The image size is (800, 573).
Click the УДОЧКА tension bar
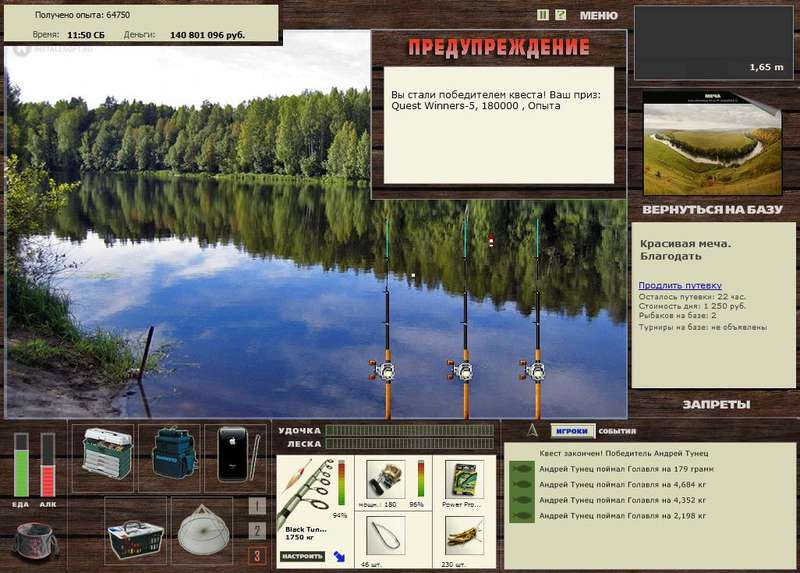coord(410,431)
